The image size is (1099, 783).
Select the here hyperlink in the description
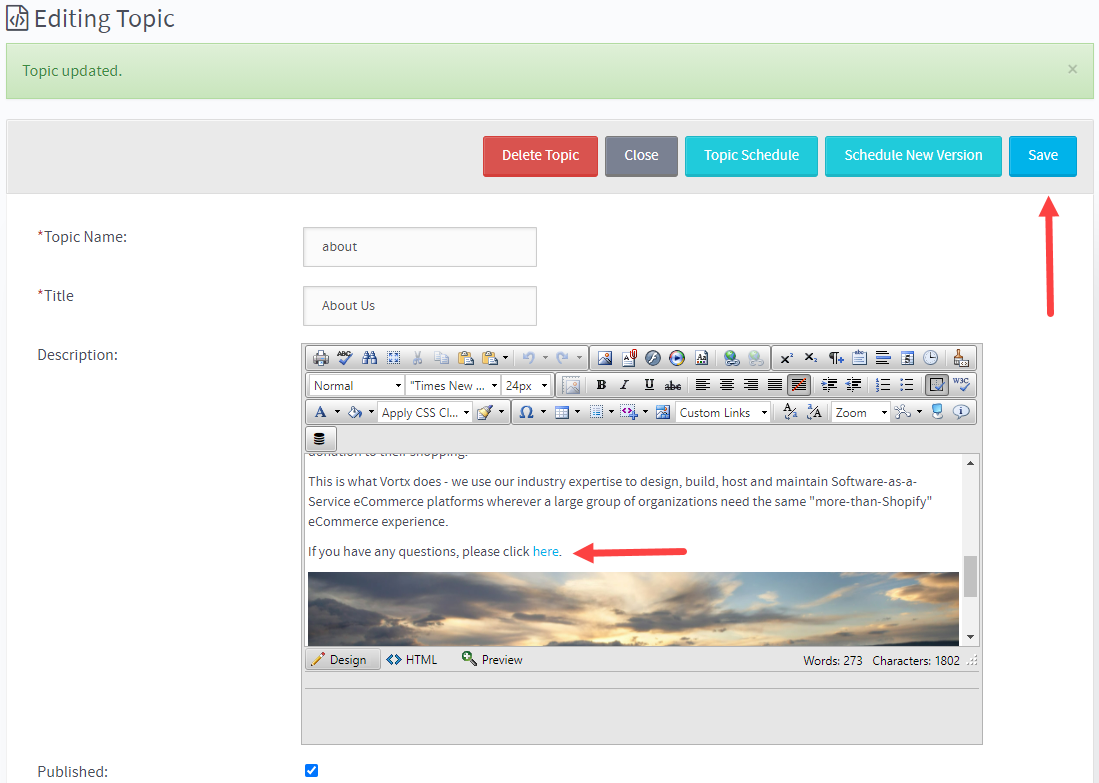(545, 551)
